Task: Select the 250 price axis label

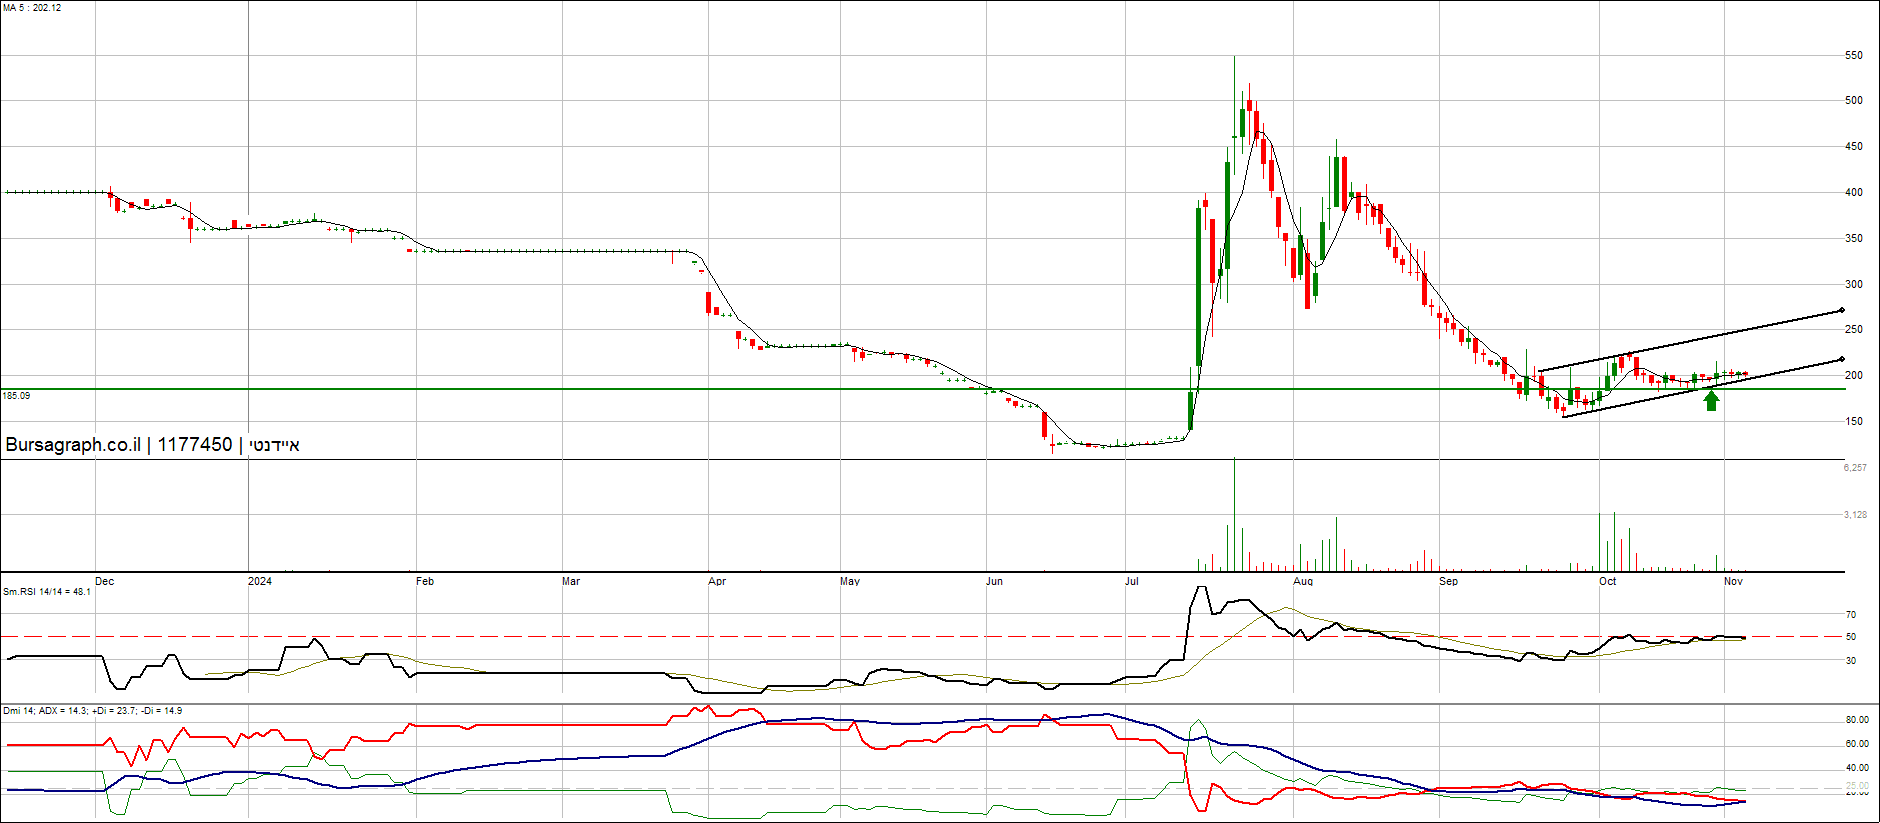Action: 1854,329
